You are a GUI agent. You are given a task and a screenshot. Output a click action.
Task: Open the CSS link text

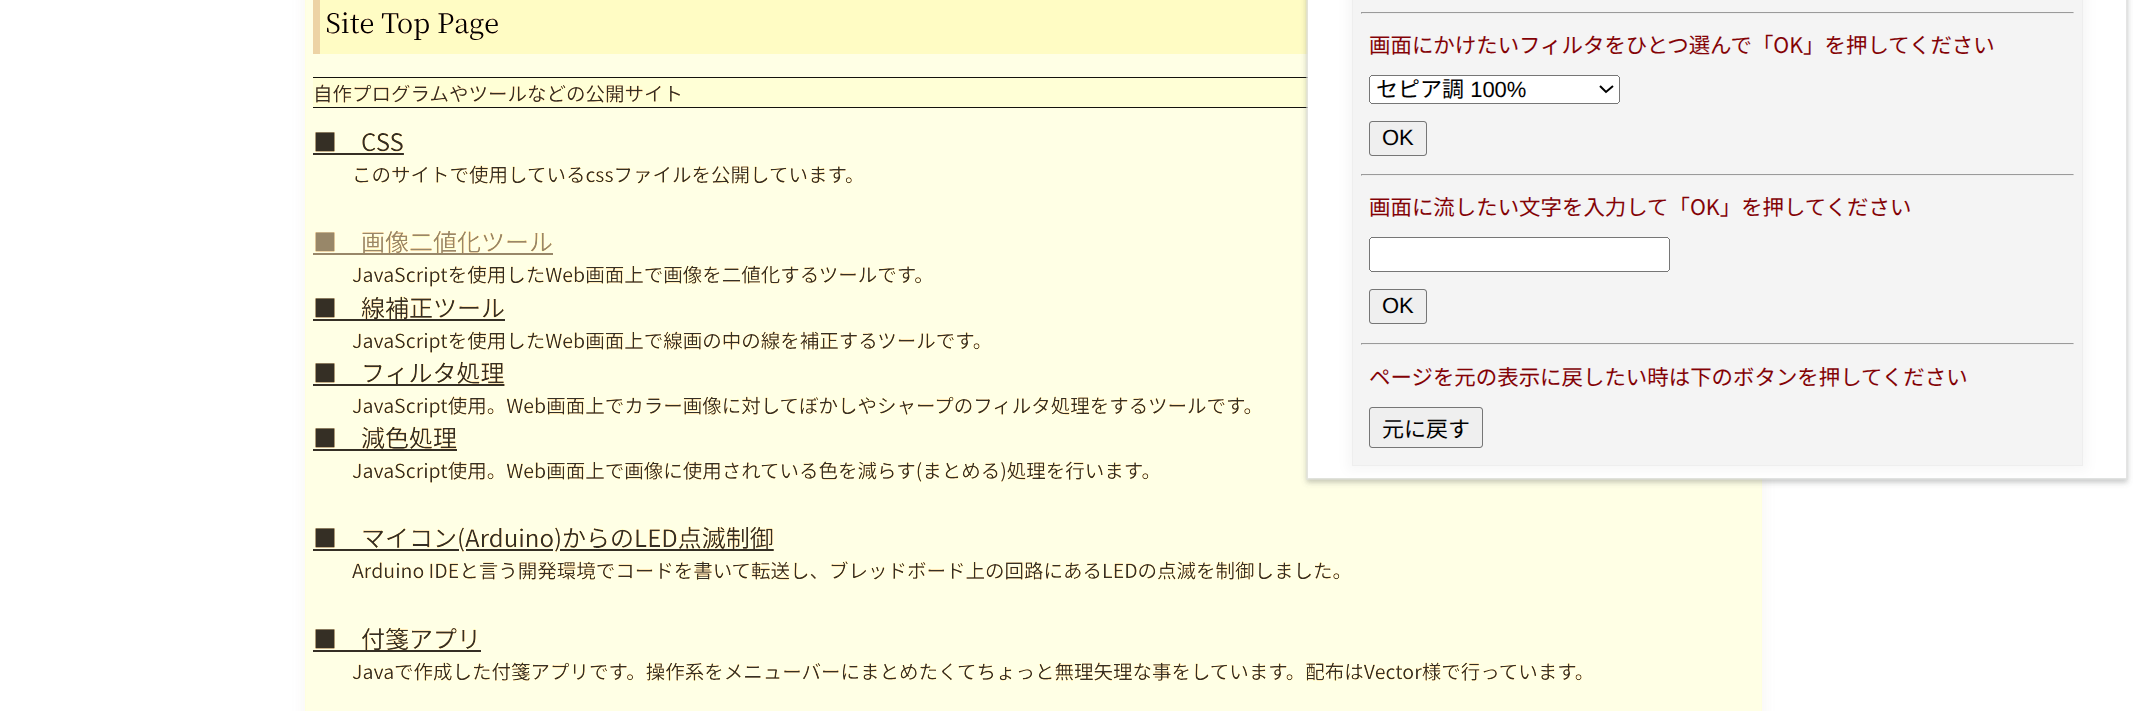click(x=382, y=142)
